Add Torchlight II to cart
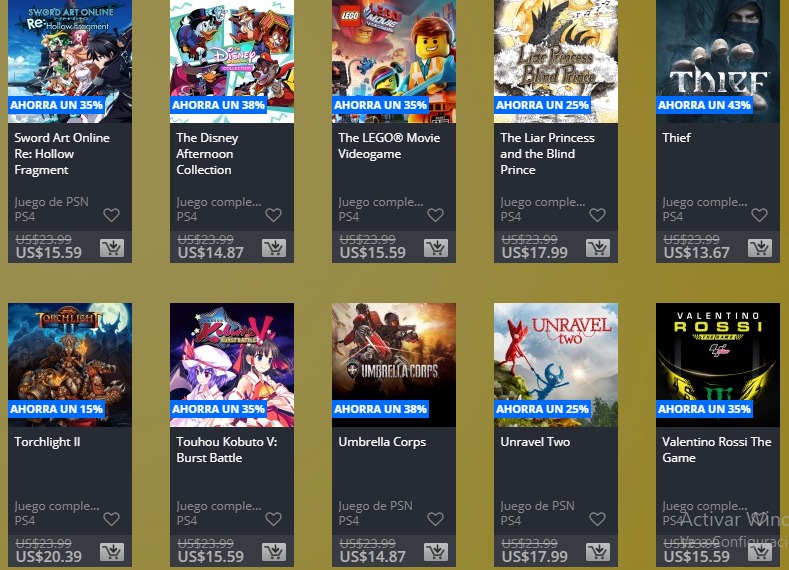This screenshot has width=789, height=570. tap(112, 552)
